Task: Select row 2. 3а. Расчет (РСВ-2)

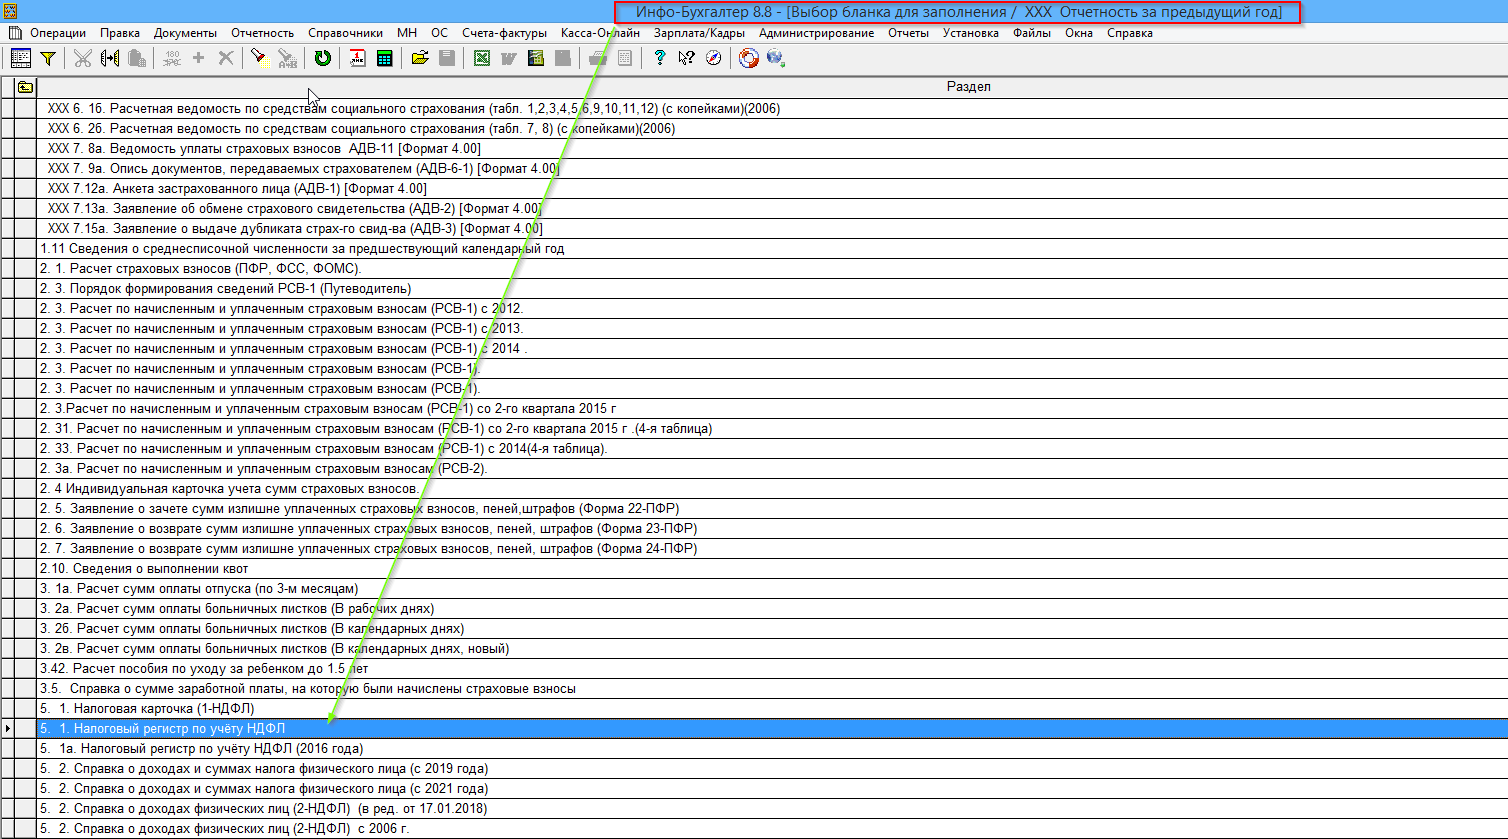Action: pyautogui.click(x=771, y=469)
